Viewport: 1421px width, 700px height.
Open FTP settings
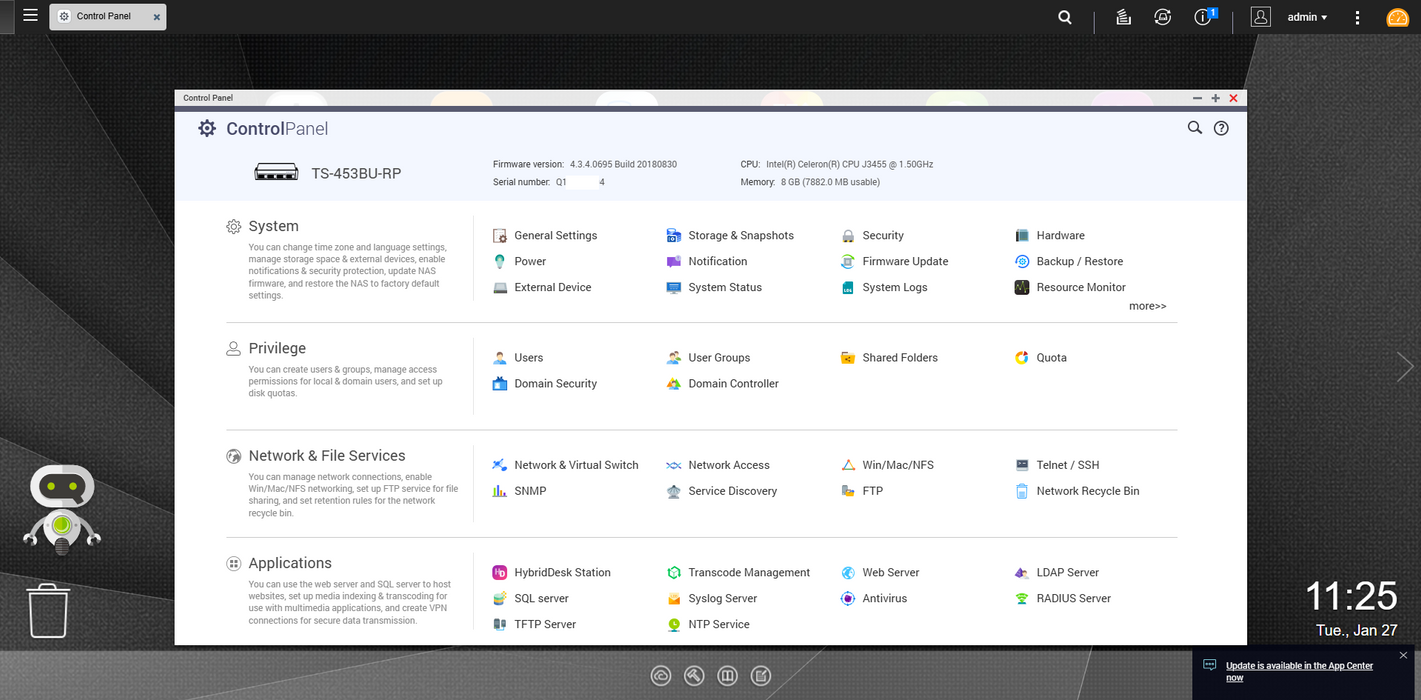tap(862, 492)
